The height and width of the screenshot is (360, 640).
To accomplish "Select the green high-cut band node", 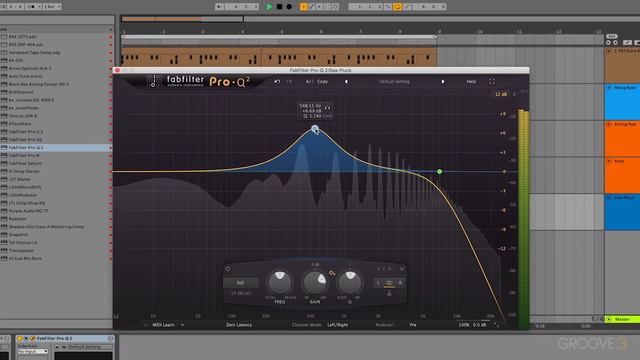I will tap(440, 172).
